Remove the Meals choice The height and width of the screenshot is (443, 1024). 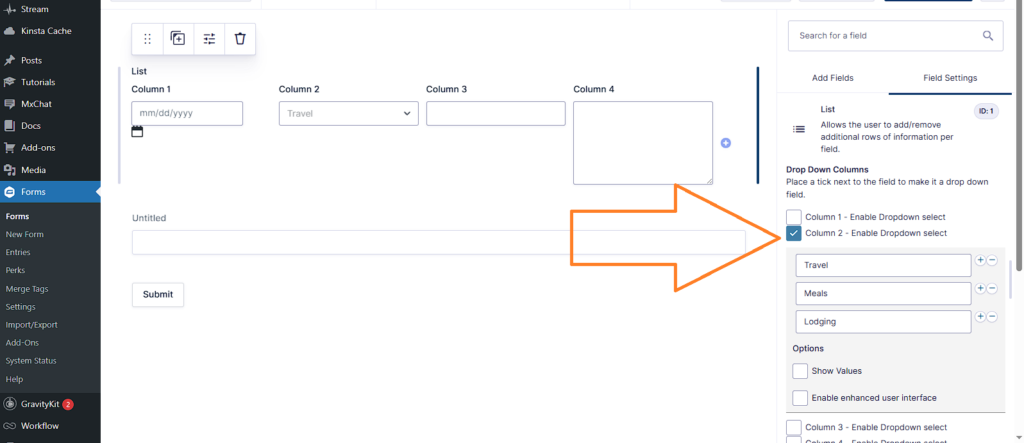click(992, 288)
